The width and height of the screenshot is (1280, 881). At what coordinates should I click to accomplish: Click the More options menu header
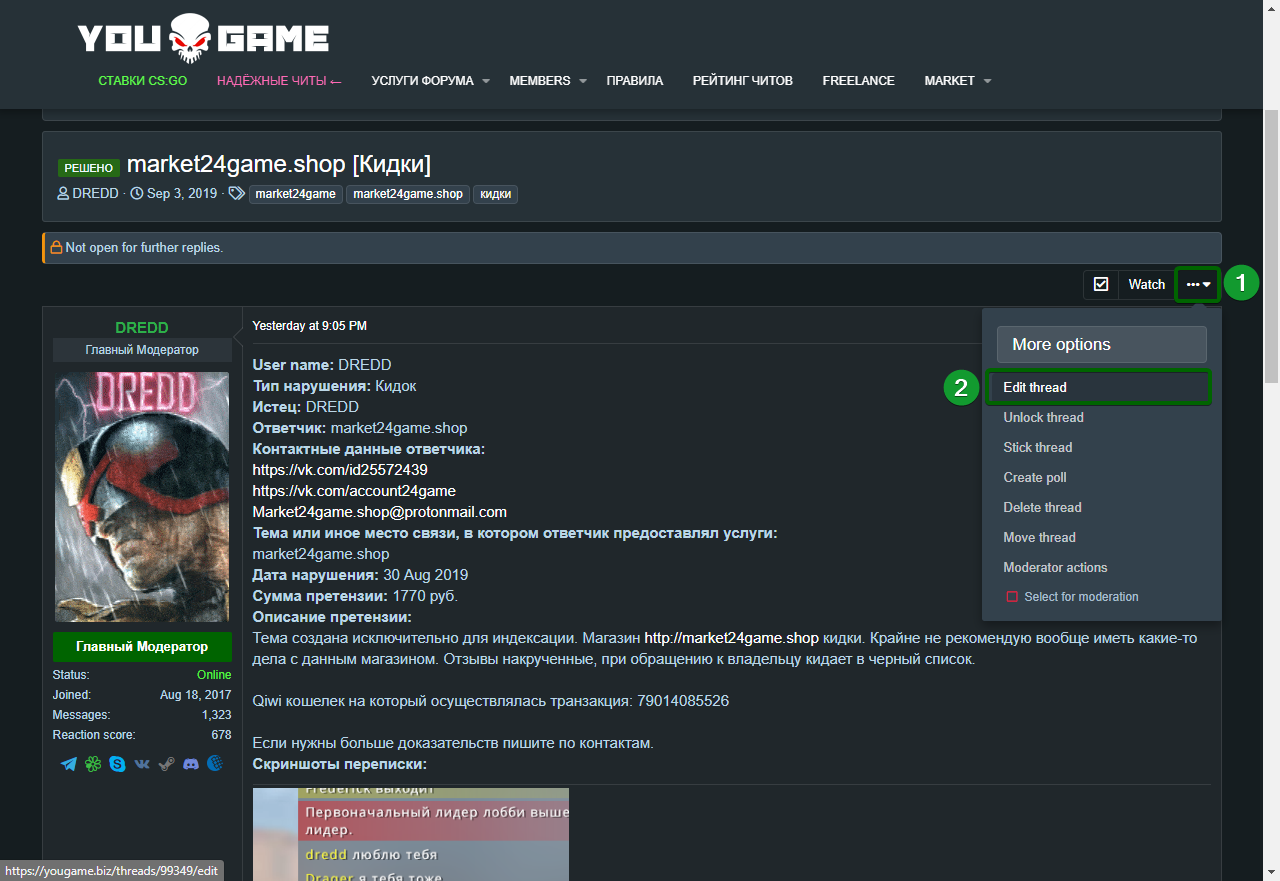(1102, 344)
